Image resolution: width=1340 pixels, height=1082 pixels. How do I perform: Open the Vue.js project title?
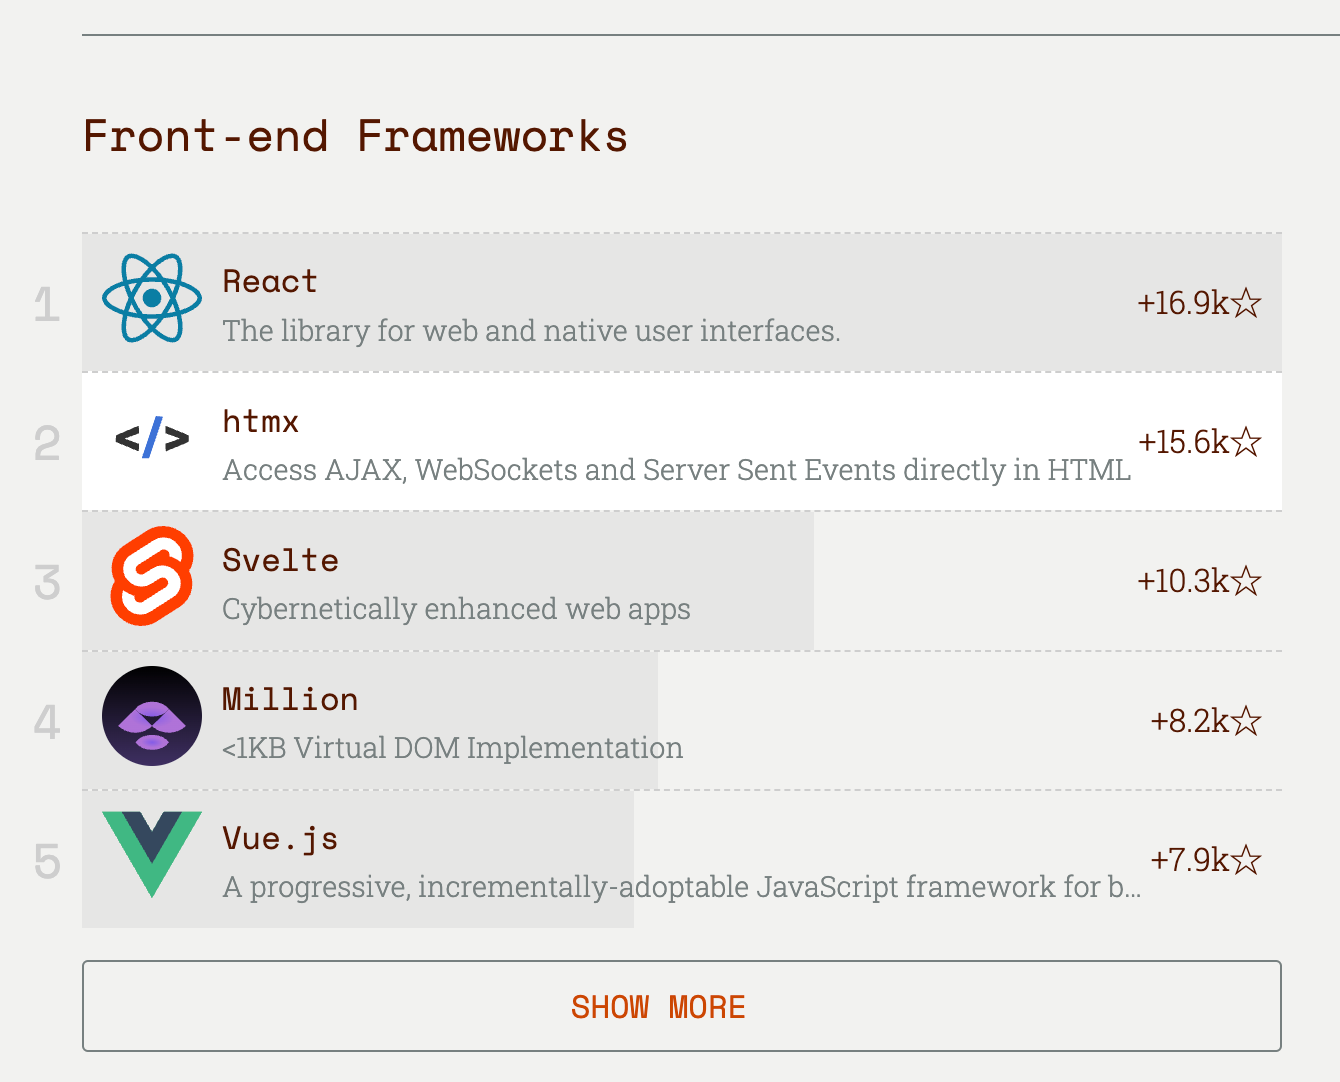click(280, 838)
